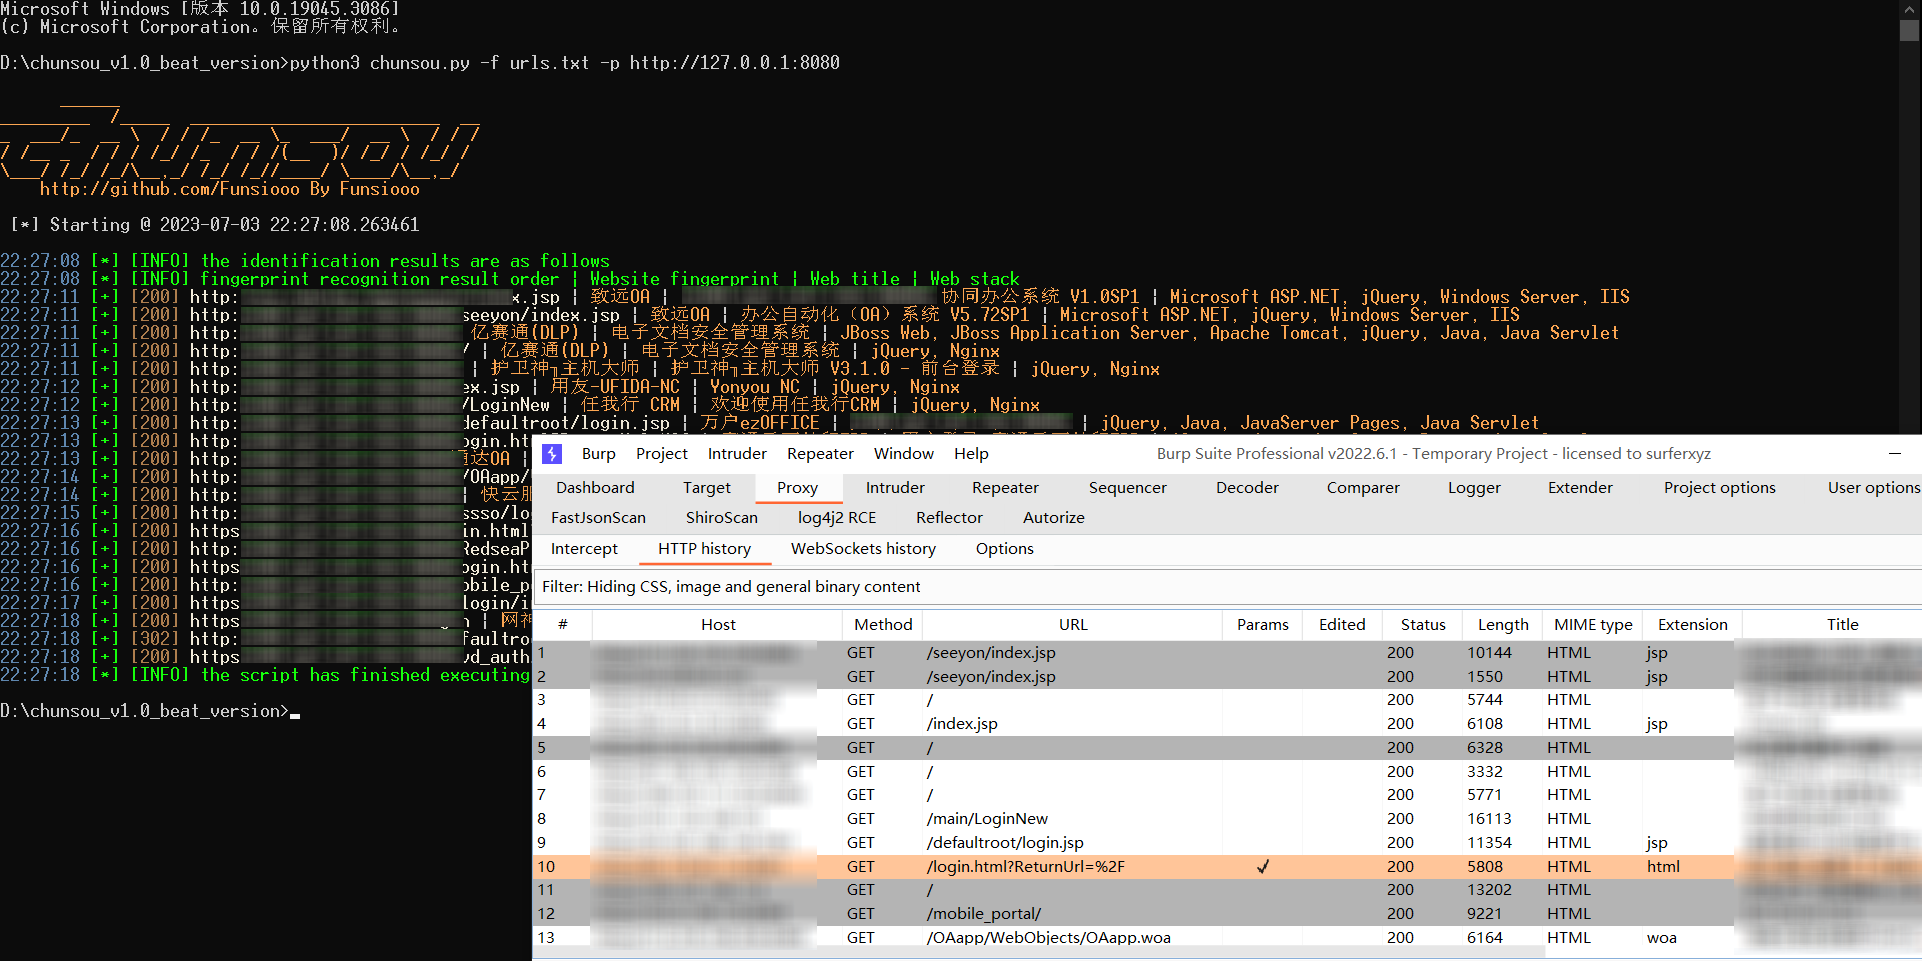1922x961 pixels.
Task: Select the HTTP history sub-tab
Action: (x=704, y=549)
